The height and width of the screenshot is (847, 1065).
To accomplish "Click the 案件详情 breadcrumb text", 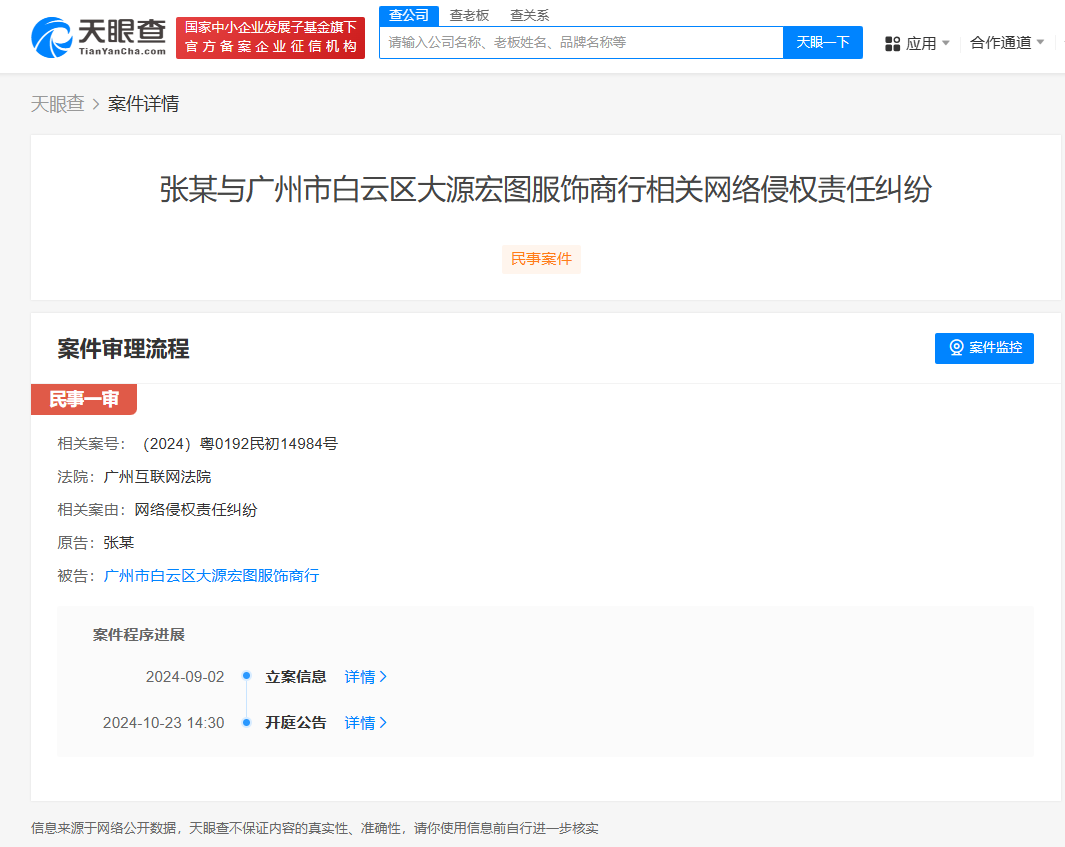I will point(143,104).
